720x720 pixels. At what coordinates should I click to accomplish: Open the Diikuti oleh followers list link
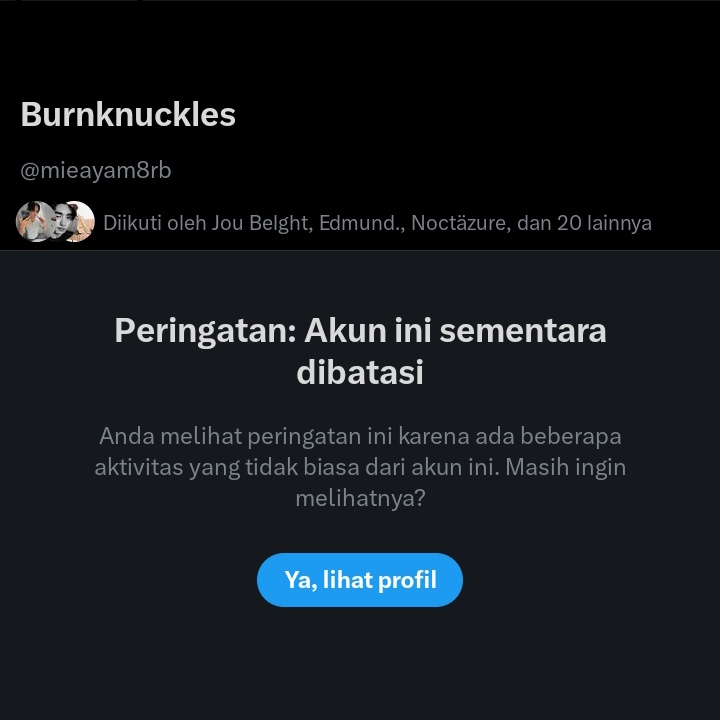pyautogui.click(x=377, y=223)
